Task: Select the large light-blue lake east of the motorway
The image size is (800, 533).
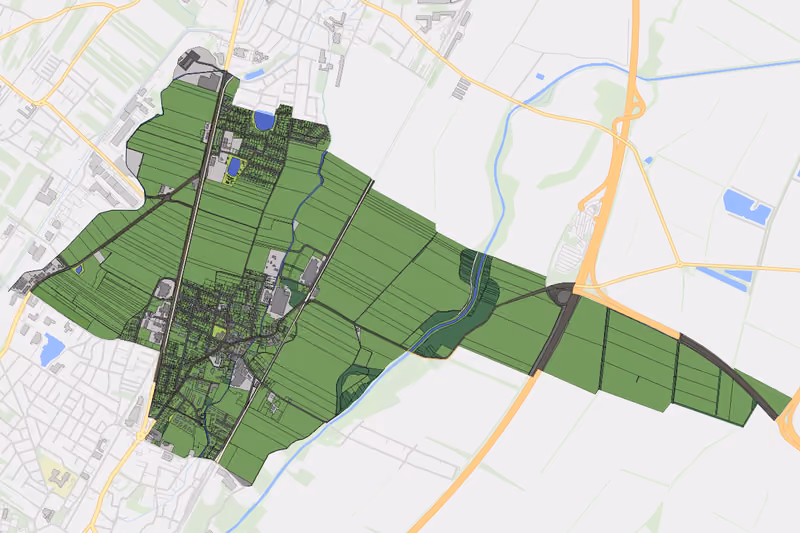Action: 747,207
